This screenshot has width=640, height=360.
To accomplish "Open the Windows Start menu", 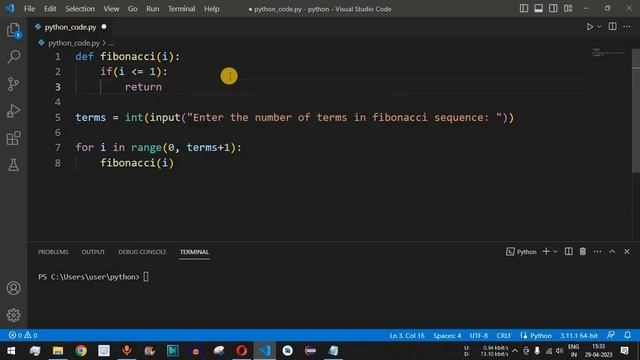I will (x=11, y=351).
